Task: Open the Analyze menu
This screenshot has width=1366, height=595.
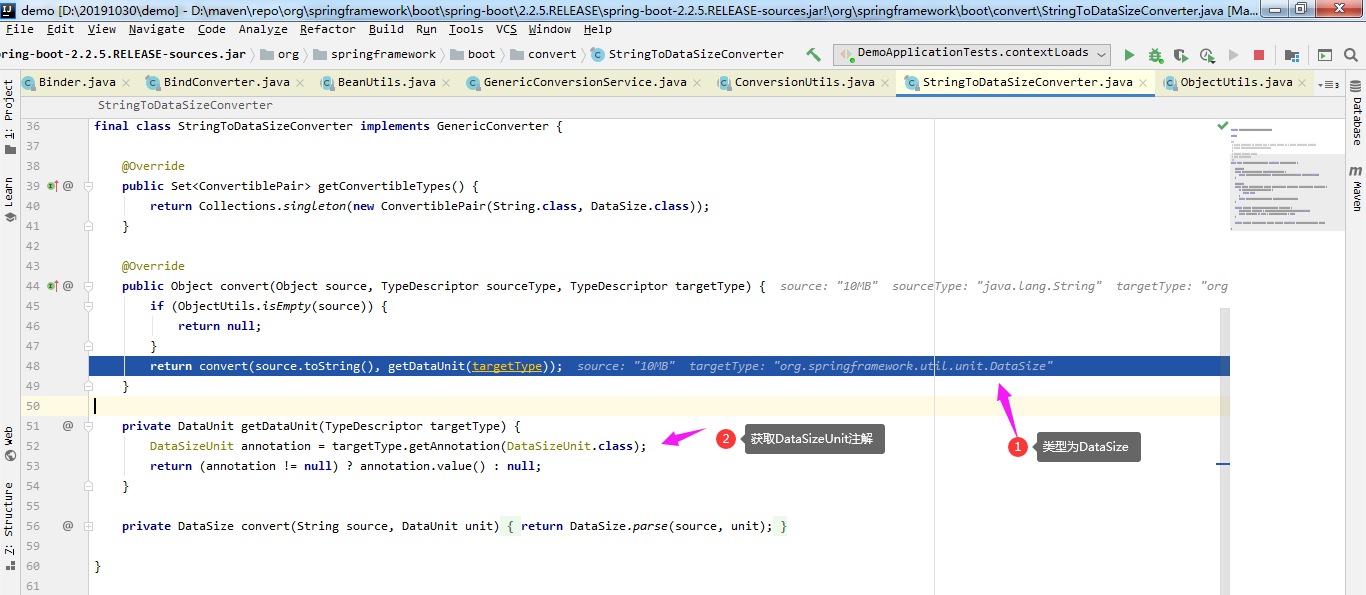Action: point(263,29)
